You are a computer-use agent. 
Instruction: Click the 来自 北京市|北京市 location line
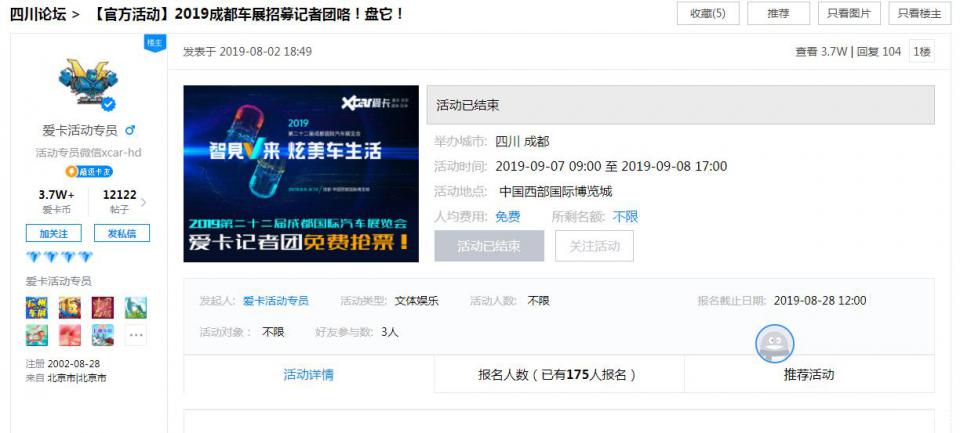pos(66,378)
